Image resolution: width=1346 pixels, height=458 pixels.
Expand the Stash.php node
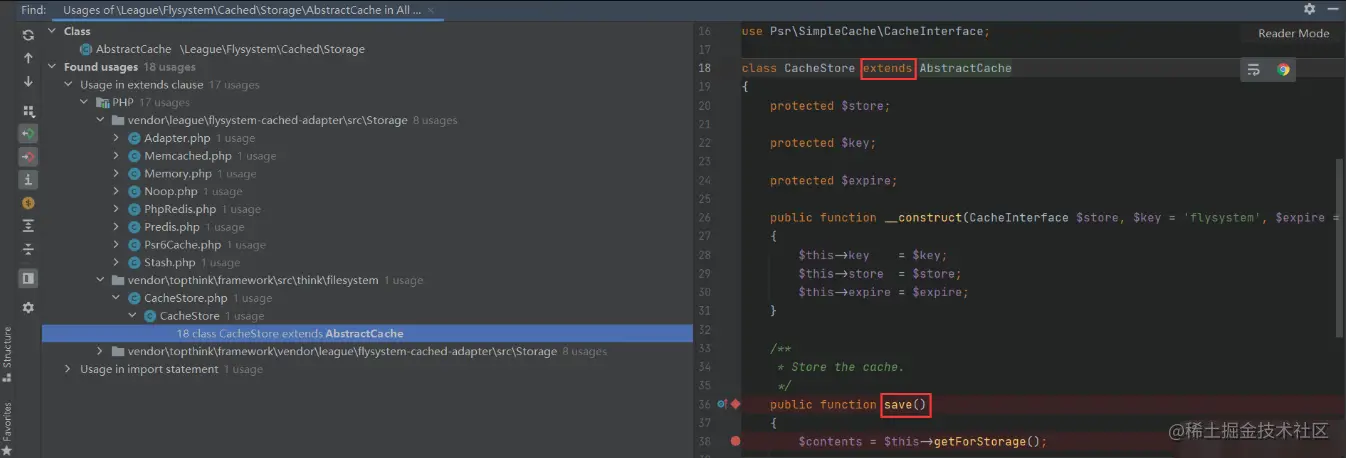click(x=117, y=263)
